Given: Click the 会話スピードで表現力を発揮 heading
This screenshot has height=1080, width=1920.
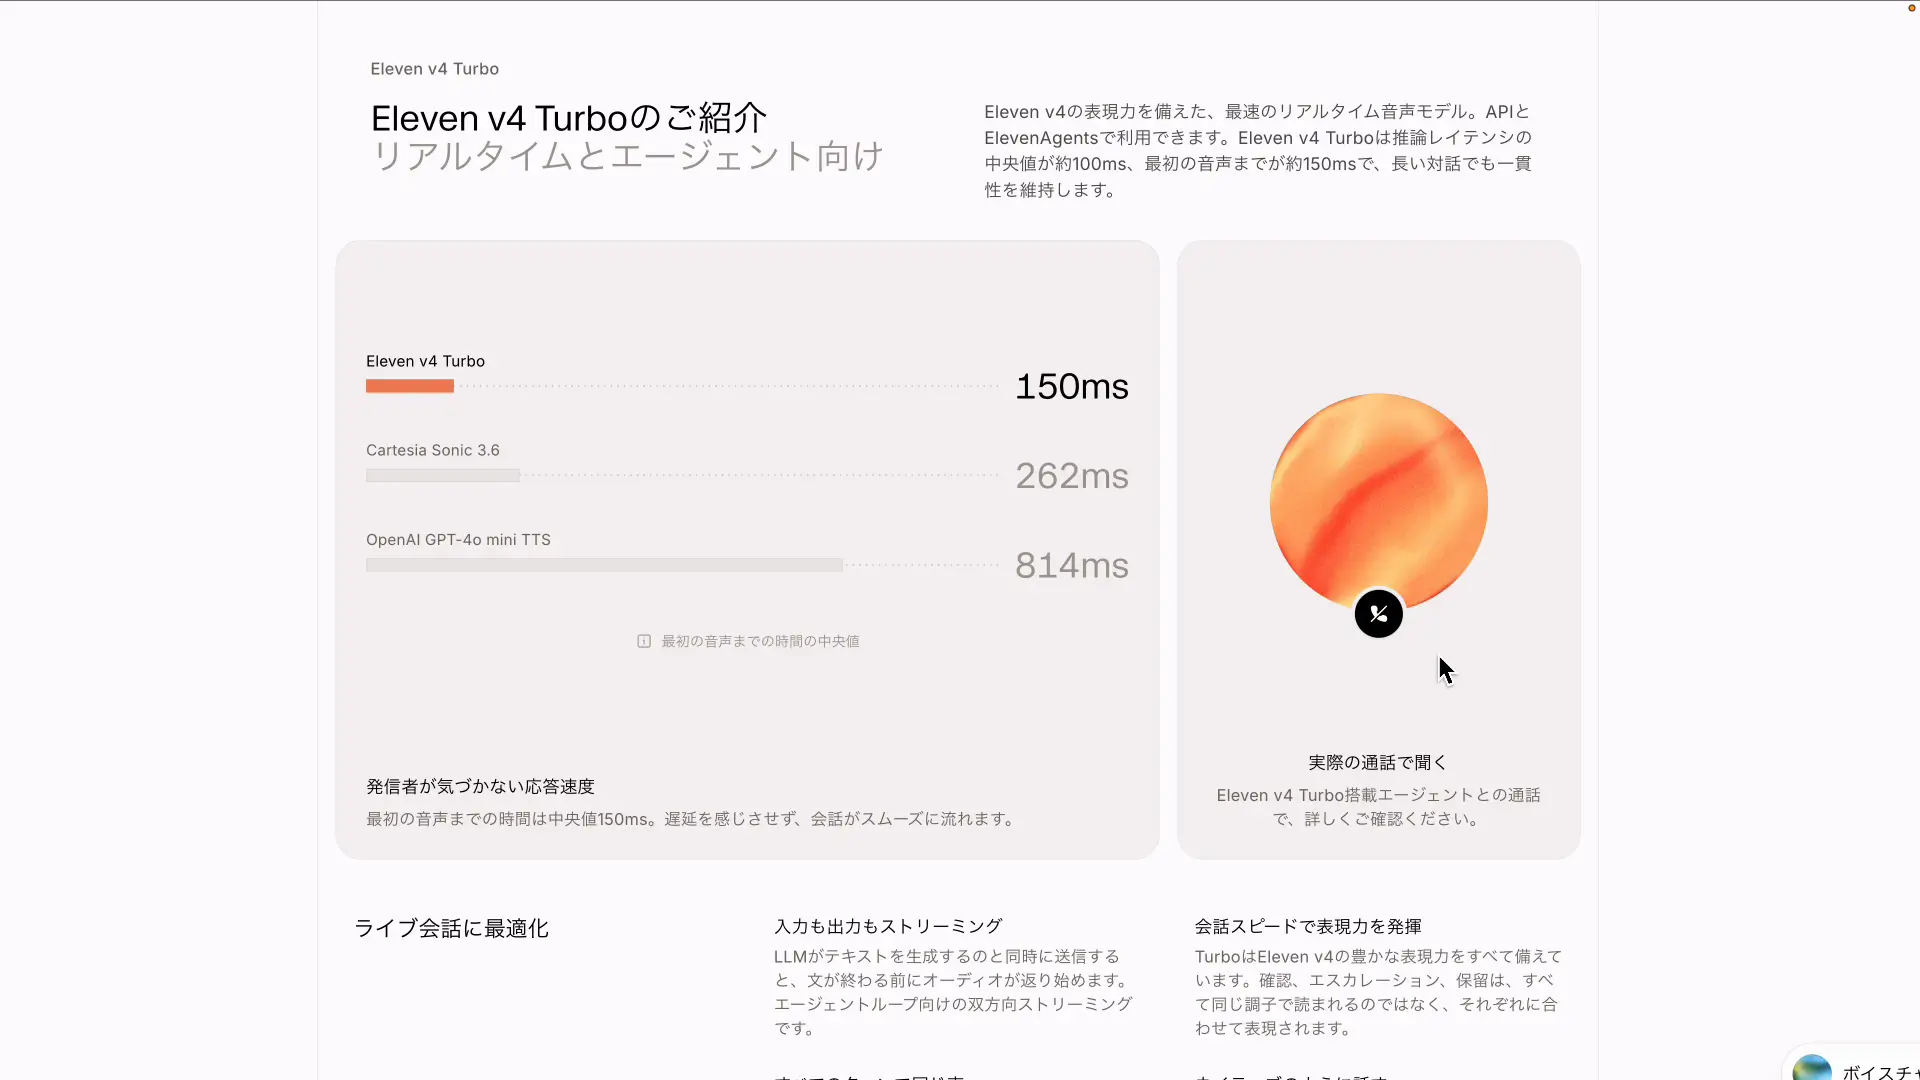Looking at the screenshot, I should tap(1308, 927).
